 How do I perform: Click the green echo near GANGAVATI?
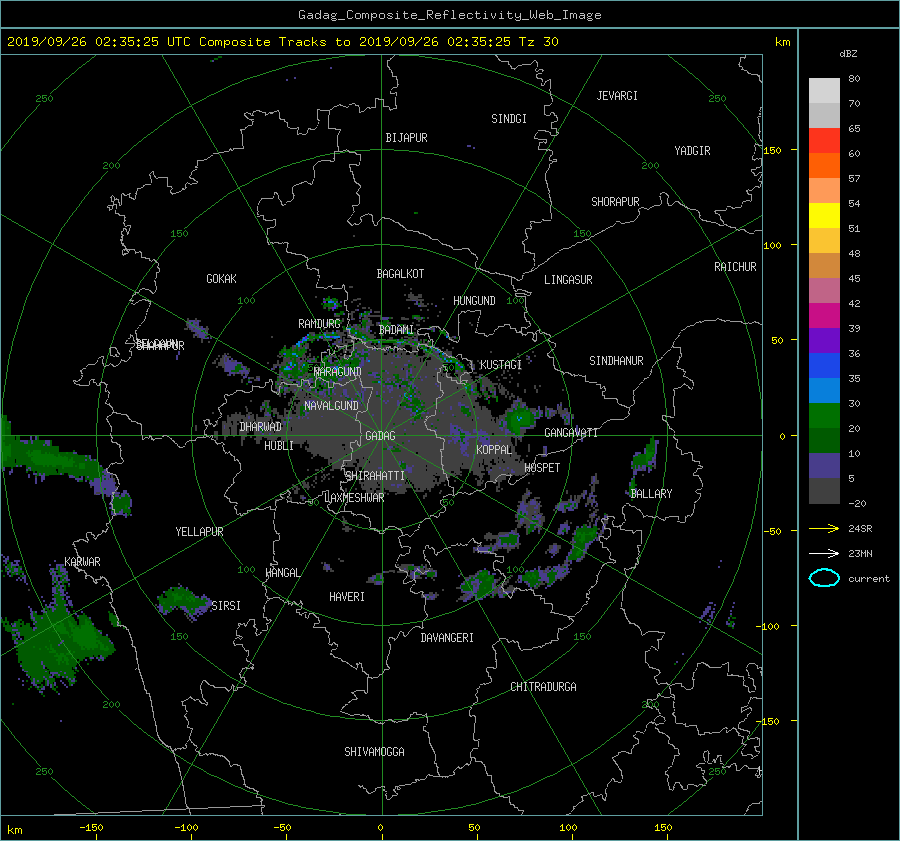[519, 418]
